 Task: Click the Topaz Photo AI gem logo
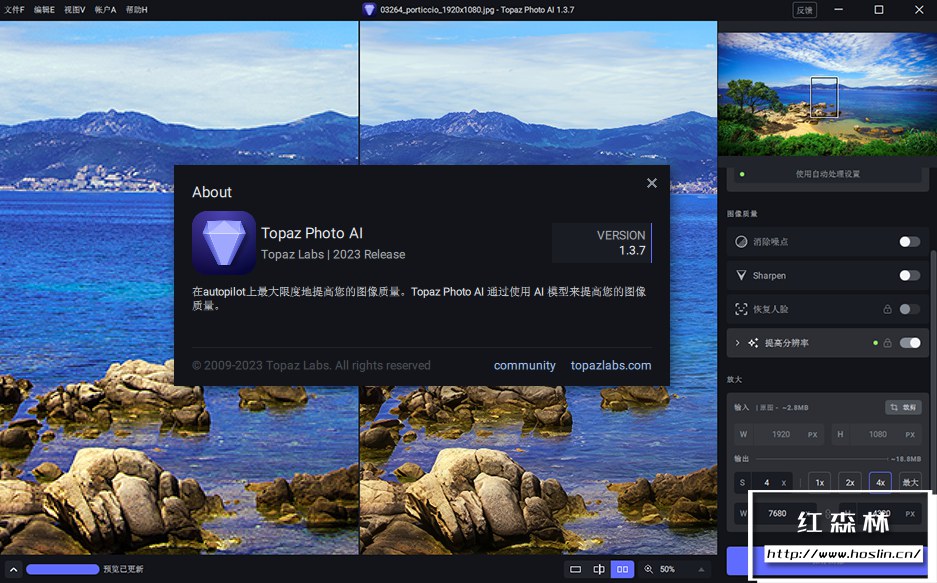point(223,242)
